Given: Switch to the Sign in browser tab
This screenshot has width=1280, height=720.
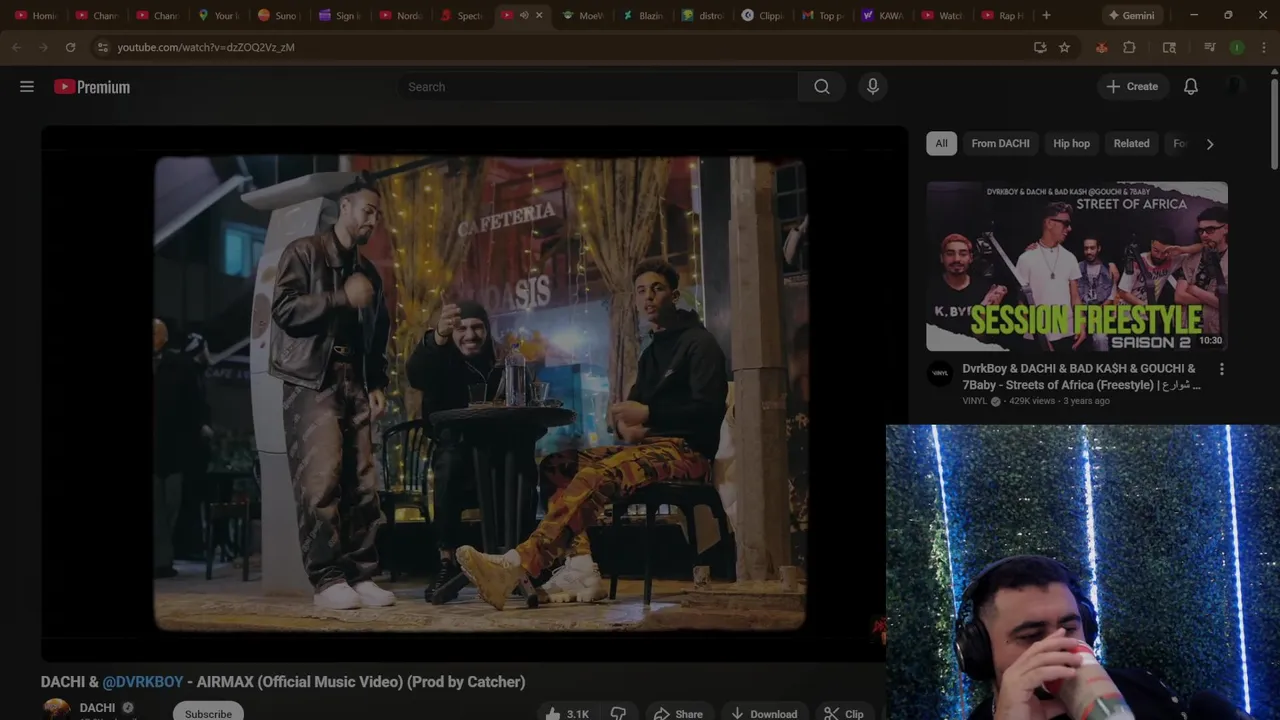Looking at the screenshot, I should (x=338, y=15).
